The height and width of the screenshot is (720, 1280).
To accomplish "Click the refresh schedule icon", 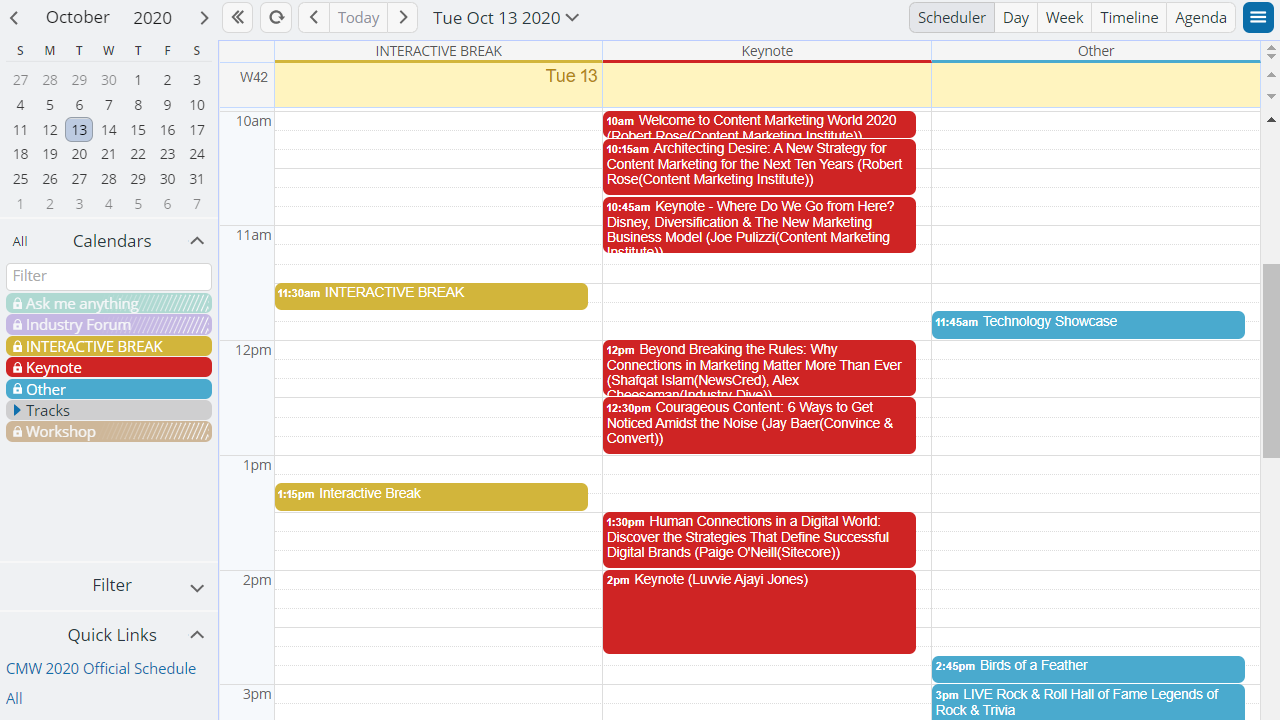I will (x=275, y=17).
